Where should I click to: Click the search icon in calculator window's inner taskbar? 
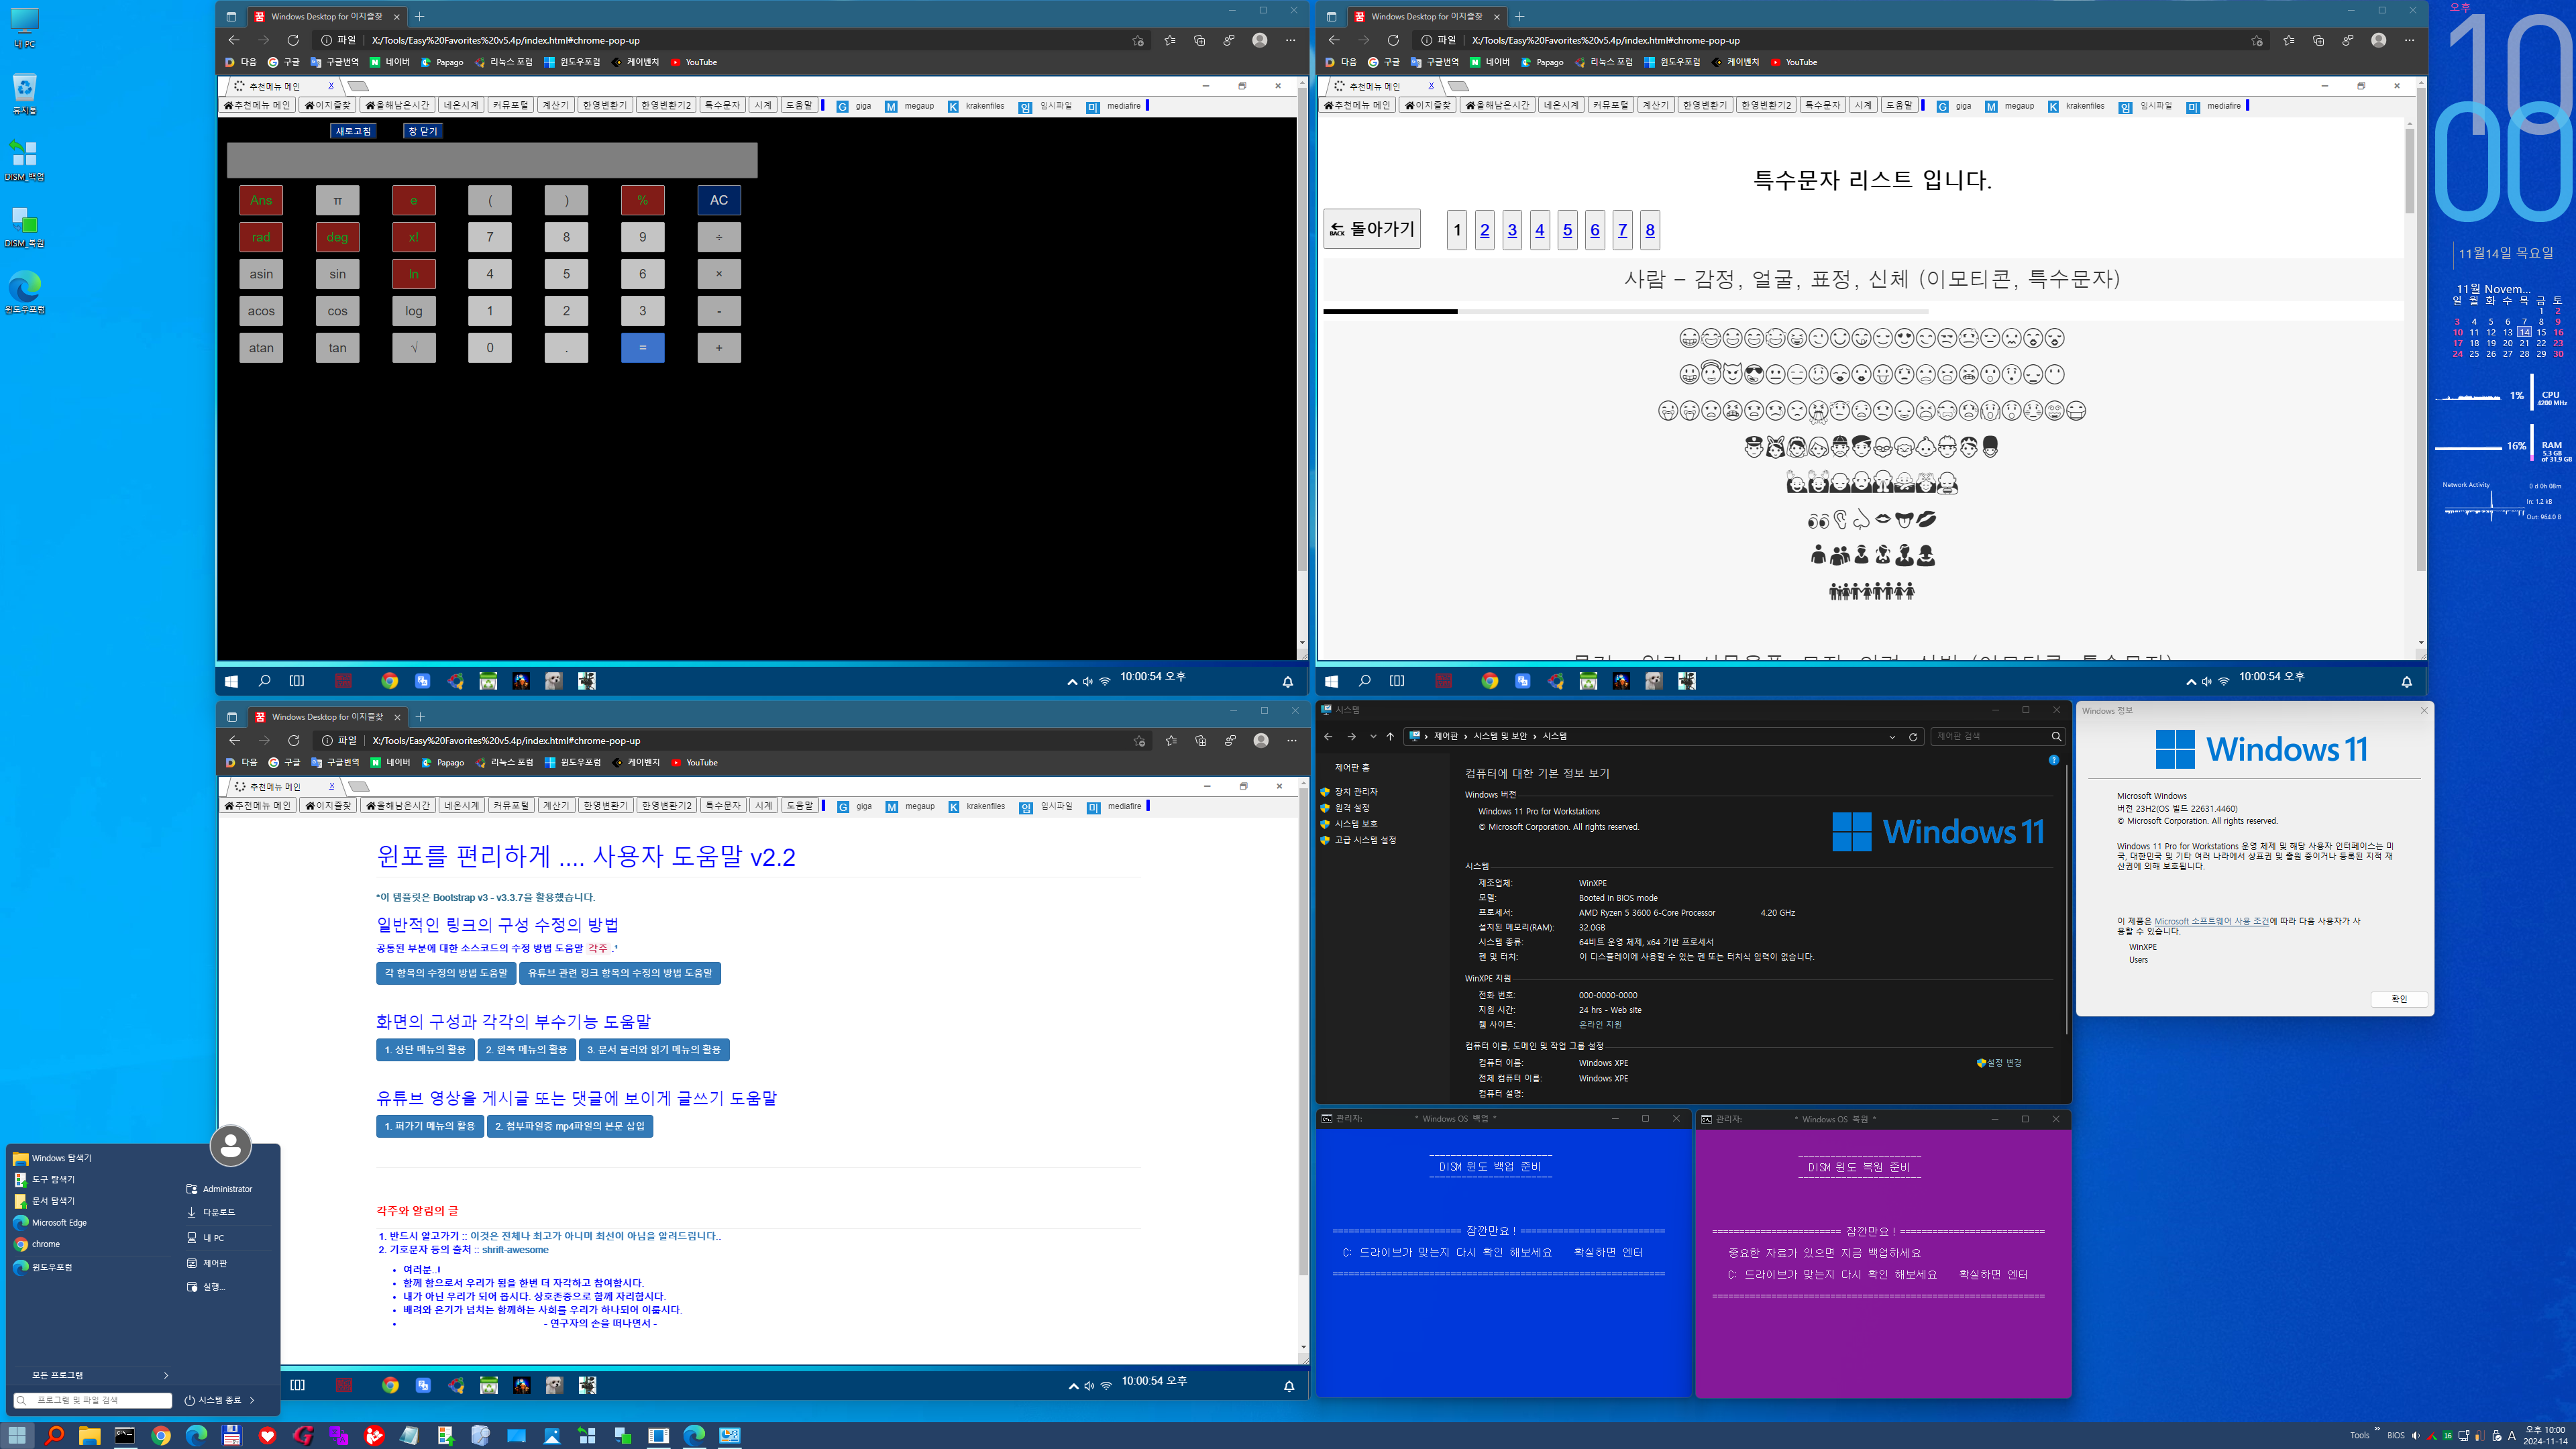264,681
